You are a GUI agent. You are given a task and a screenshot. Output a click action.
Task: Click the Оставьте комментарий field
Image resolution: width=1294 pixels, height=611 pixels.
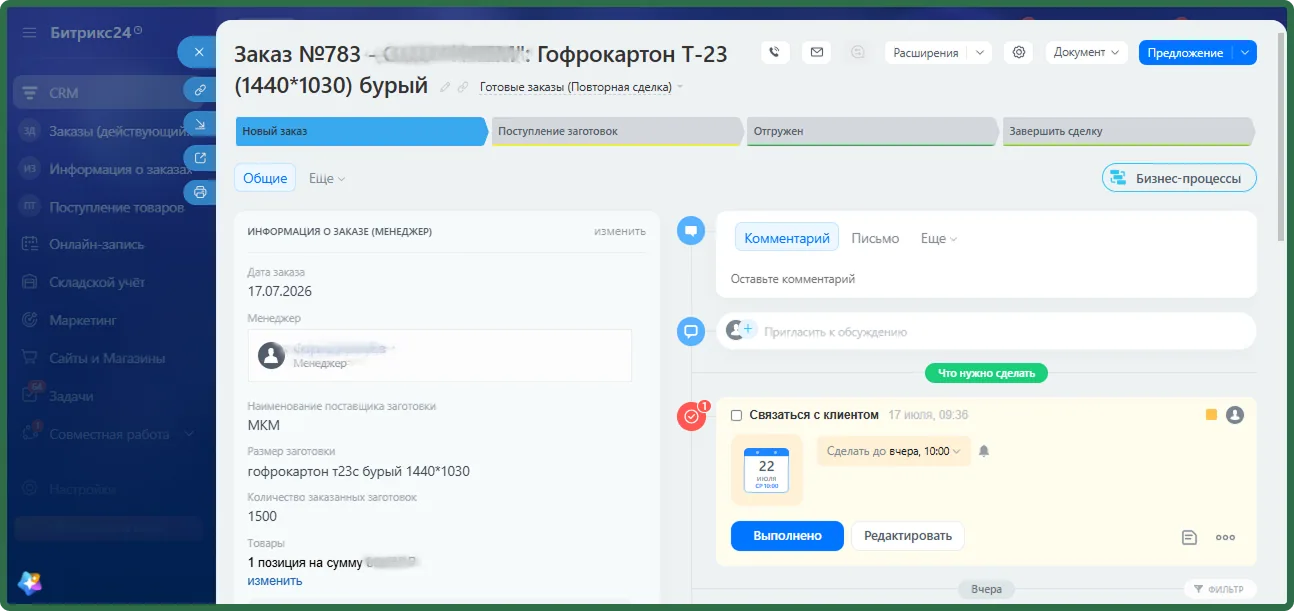(x=985, y=279)
